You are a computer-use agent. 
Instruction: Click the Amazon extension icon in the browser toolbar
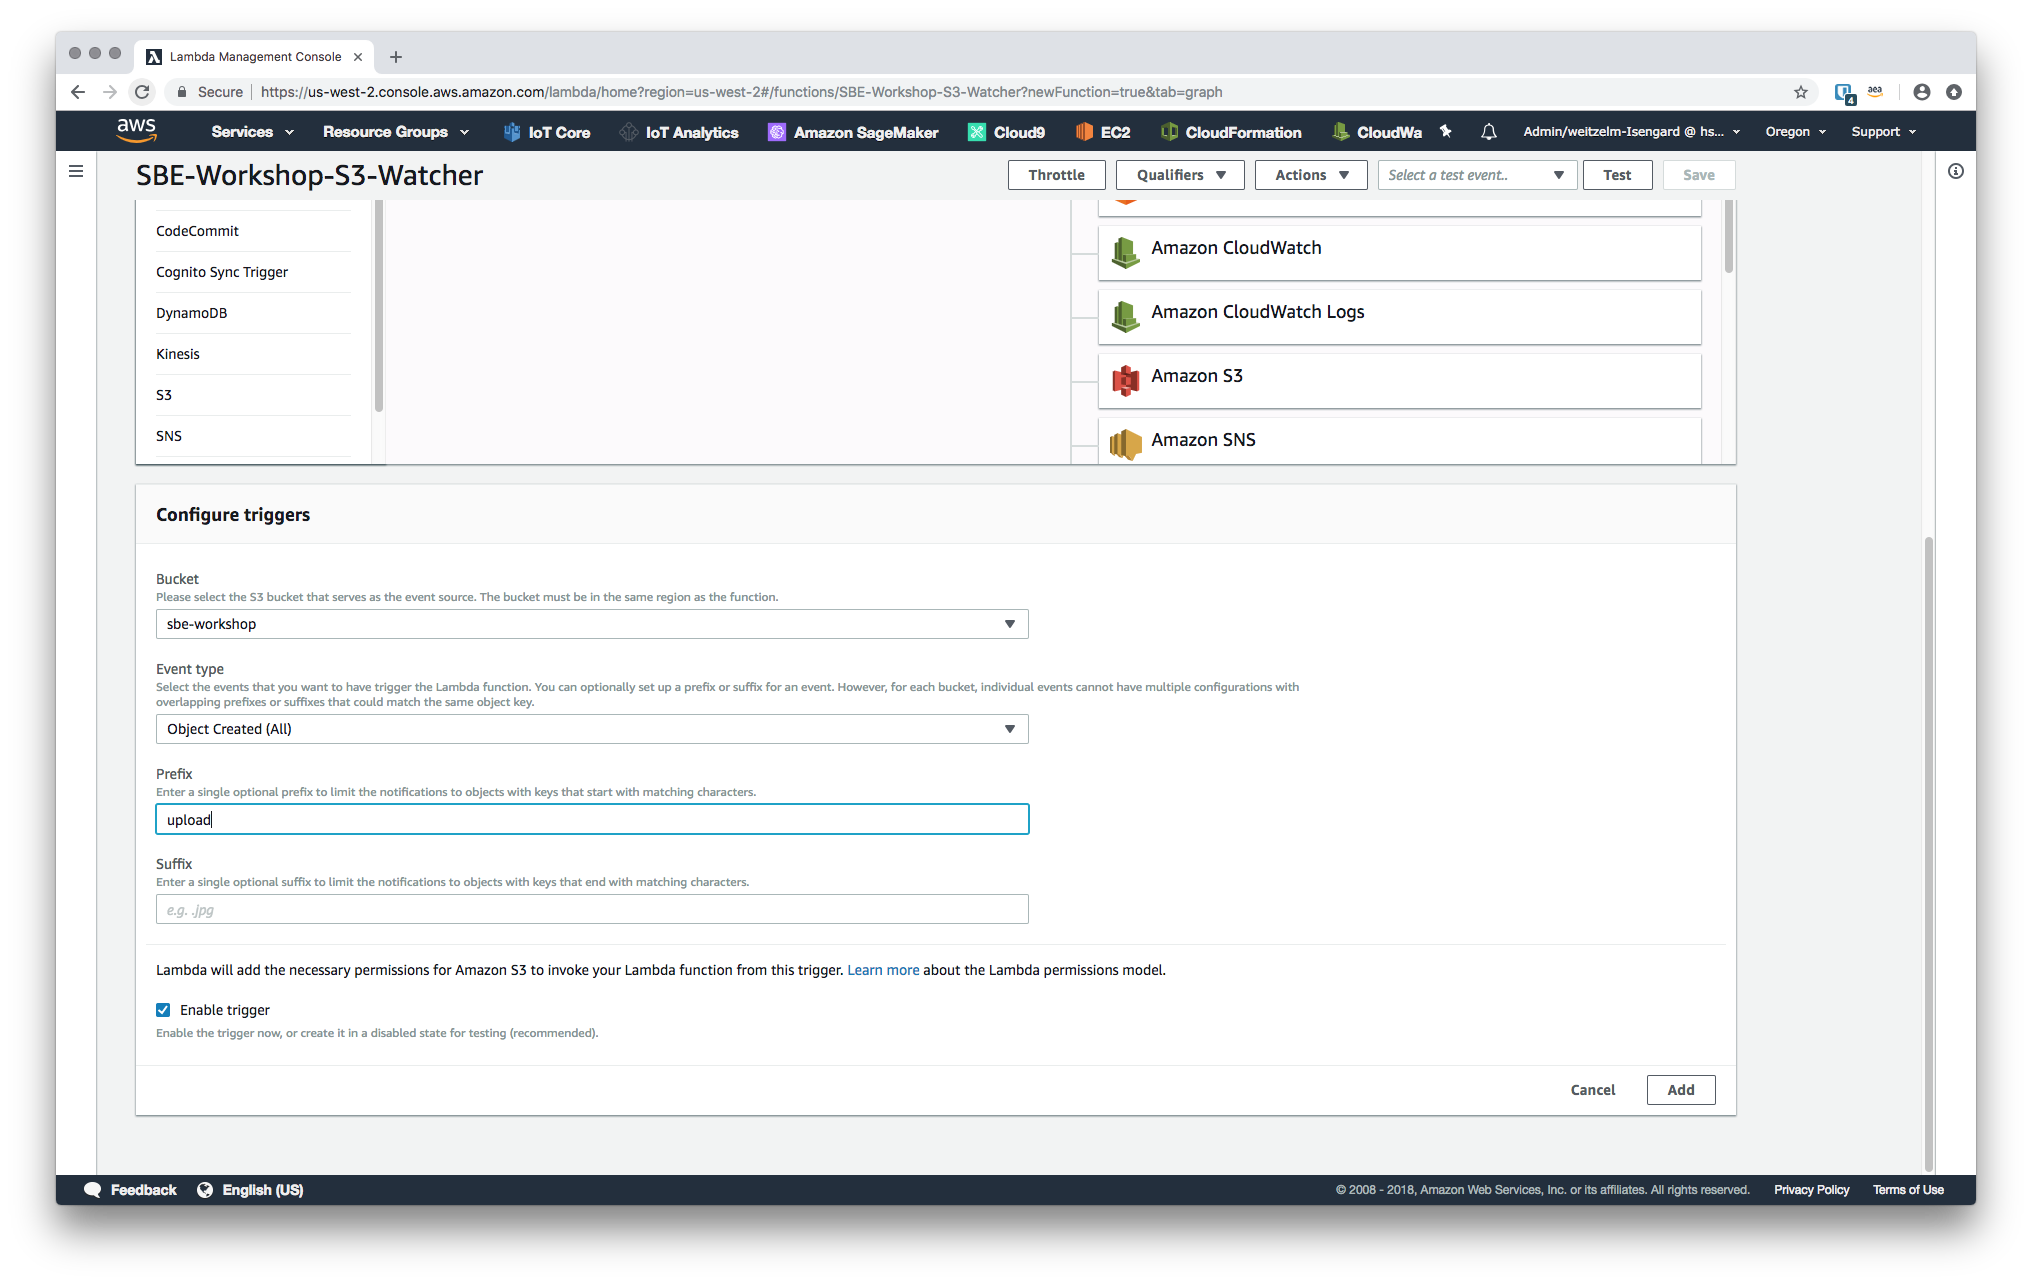click(x=1875, y=92)
